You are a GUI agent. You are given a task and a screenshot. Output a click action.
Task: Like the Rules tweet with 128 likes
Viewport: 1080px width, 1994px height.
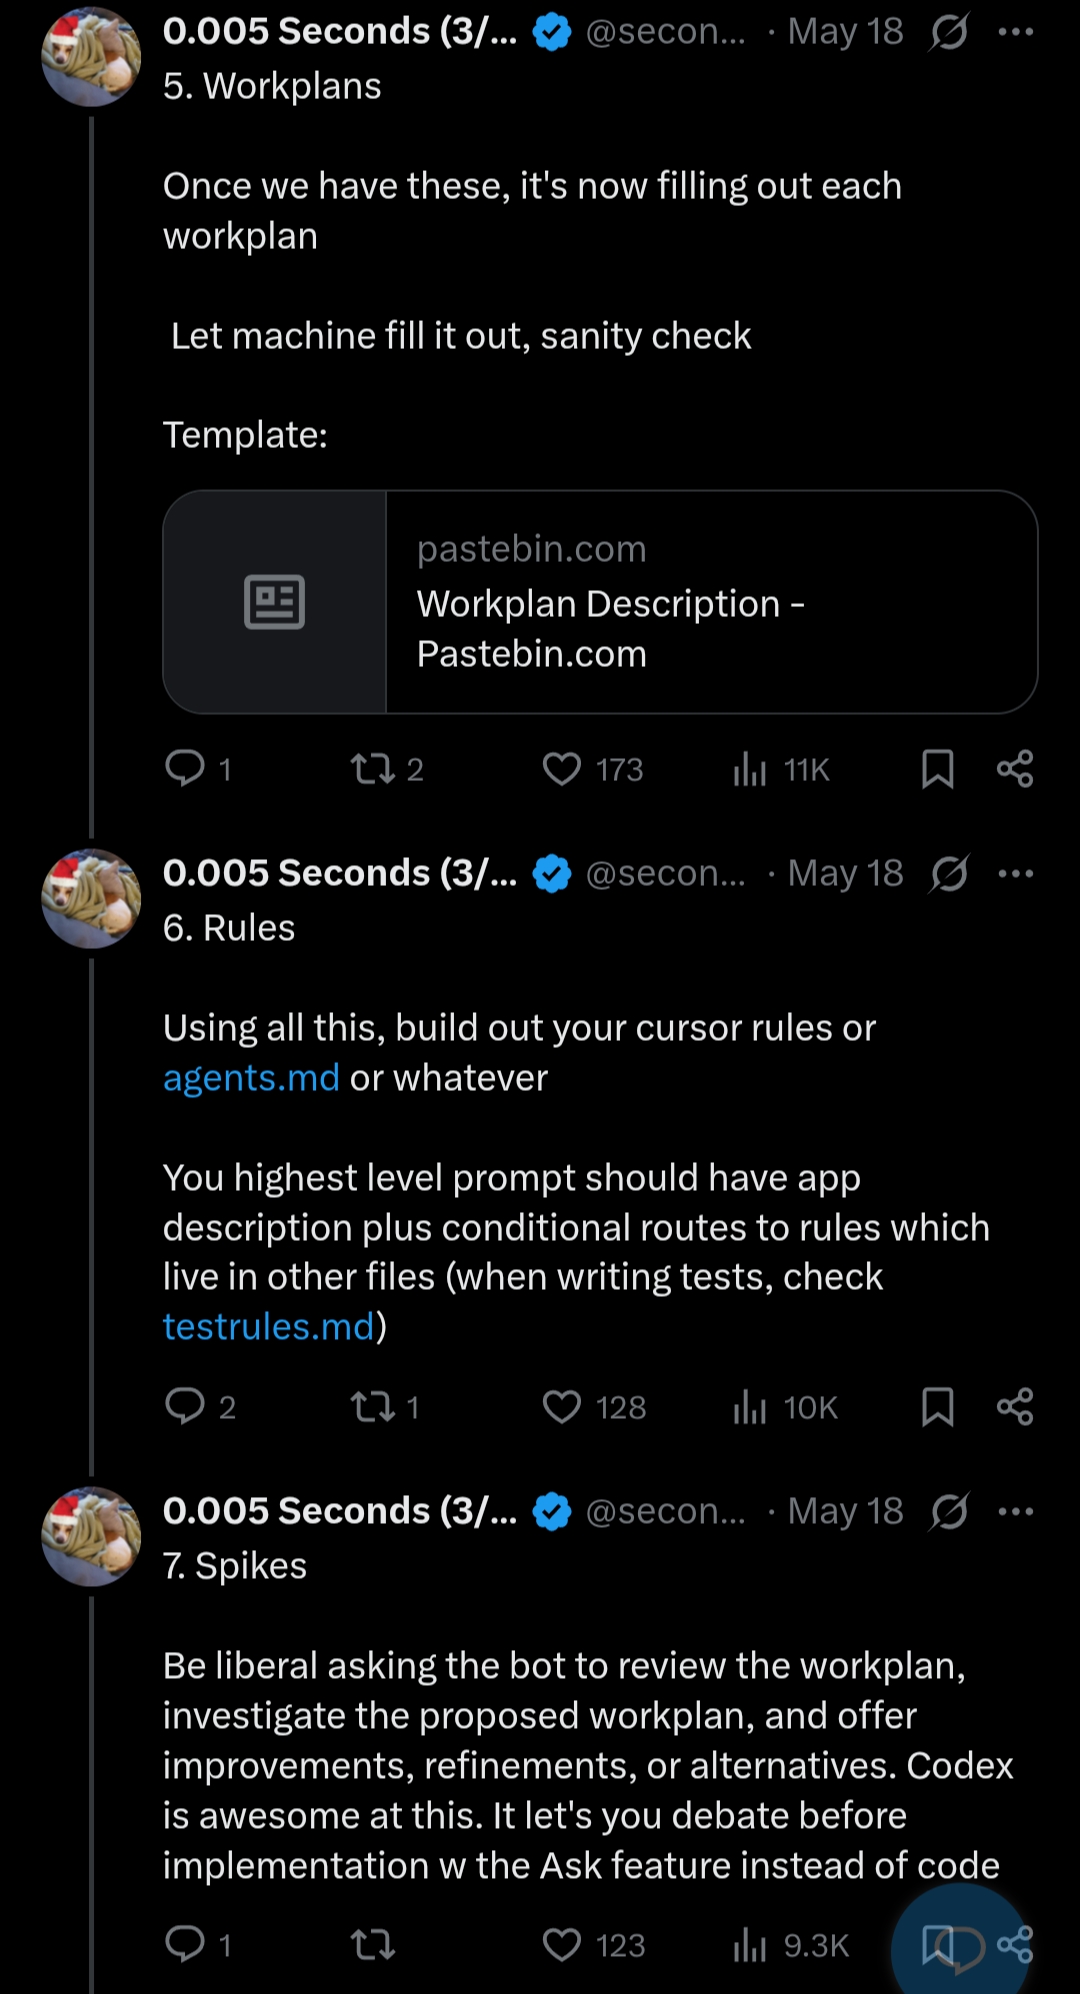click(x=562, y=1406)
